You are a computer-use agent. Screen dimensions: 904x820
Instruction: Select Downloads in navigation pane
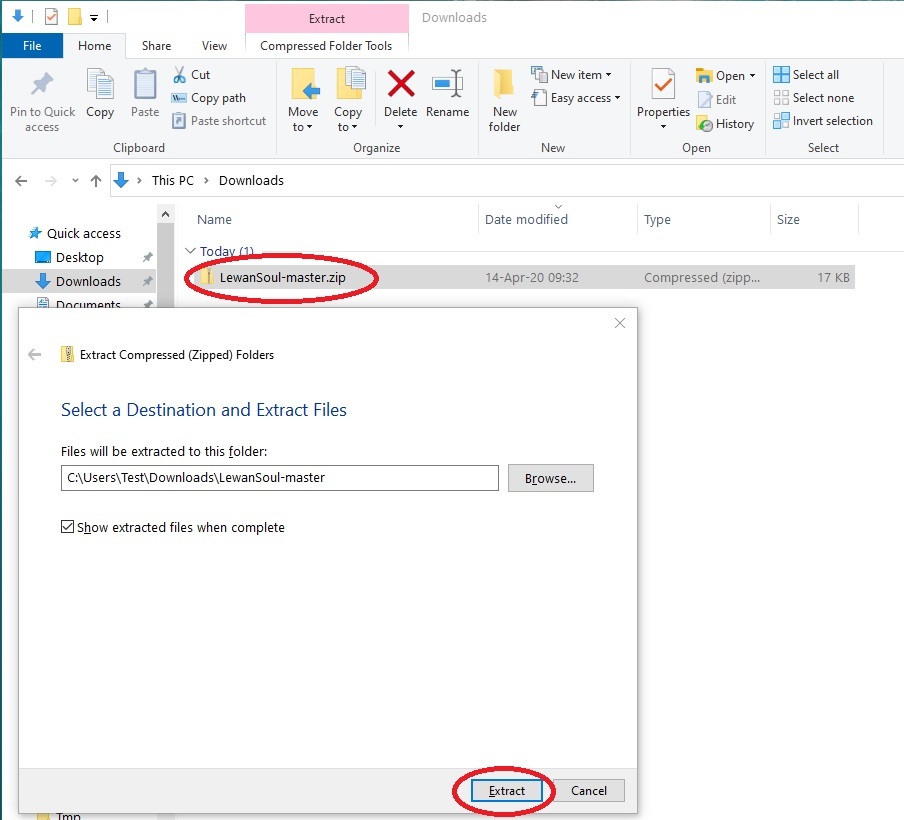click(88, 281)
